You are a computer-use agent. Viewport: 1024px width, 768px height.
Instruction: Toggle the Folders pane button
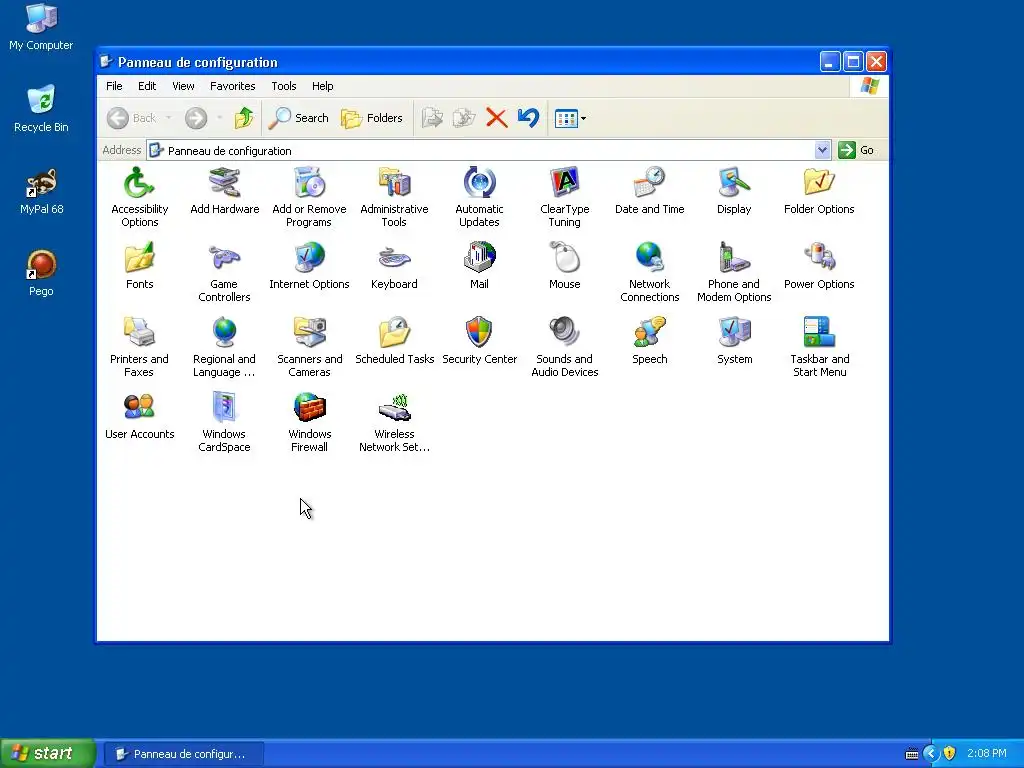[372, 118]
